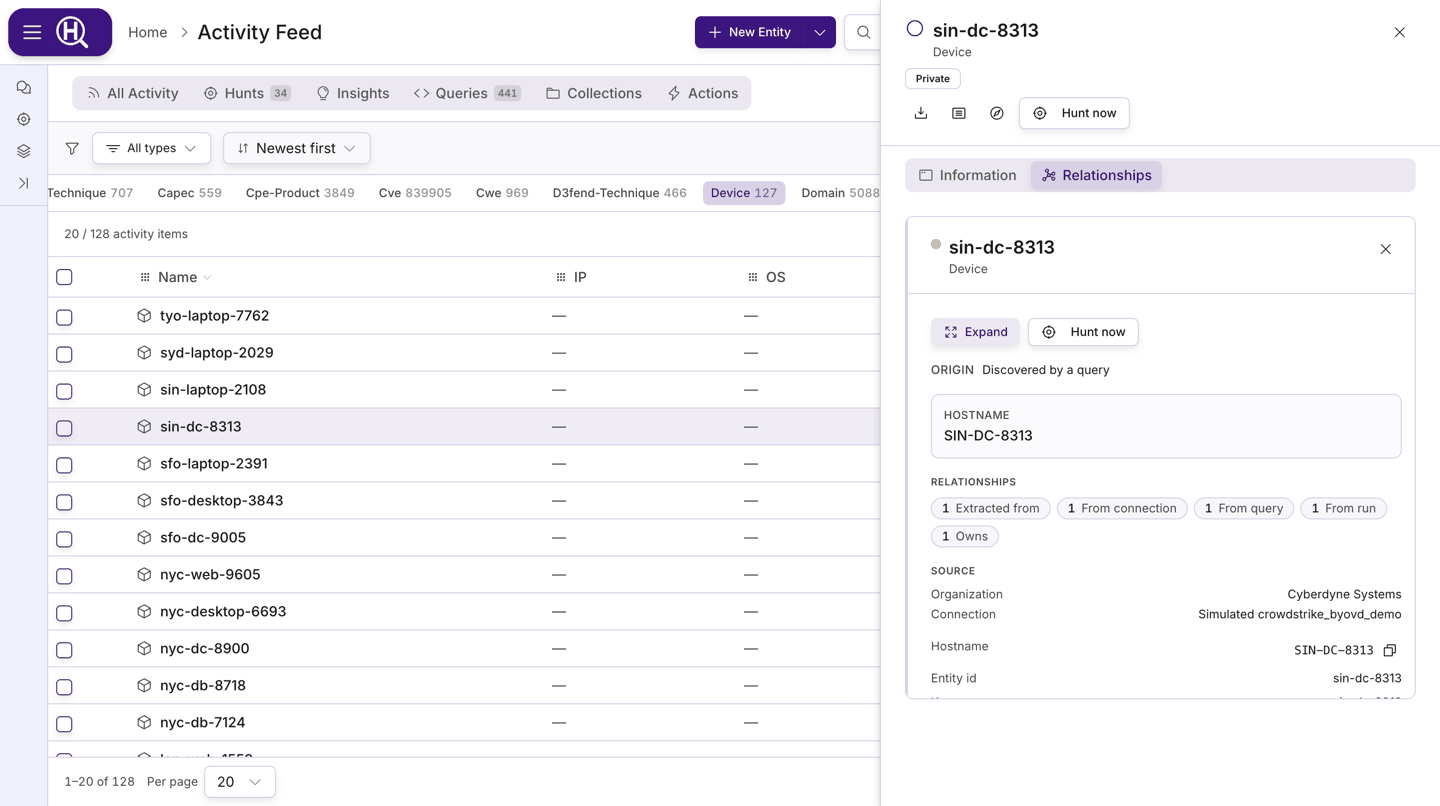The image size is (1440, 806).
Task: Click the Private badge
Action: [933, 78]
